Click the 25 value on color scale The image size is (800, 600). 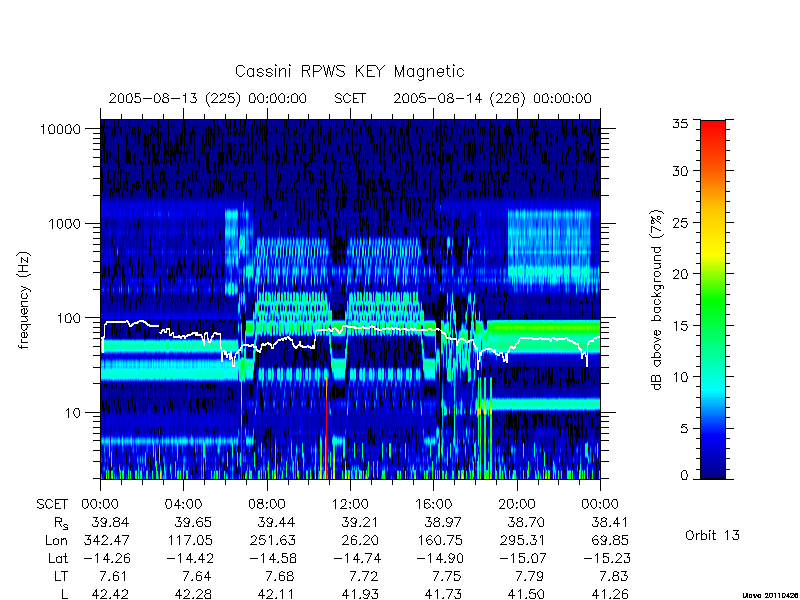point(680,223)
